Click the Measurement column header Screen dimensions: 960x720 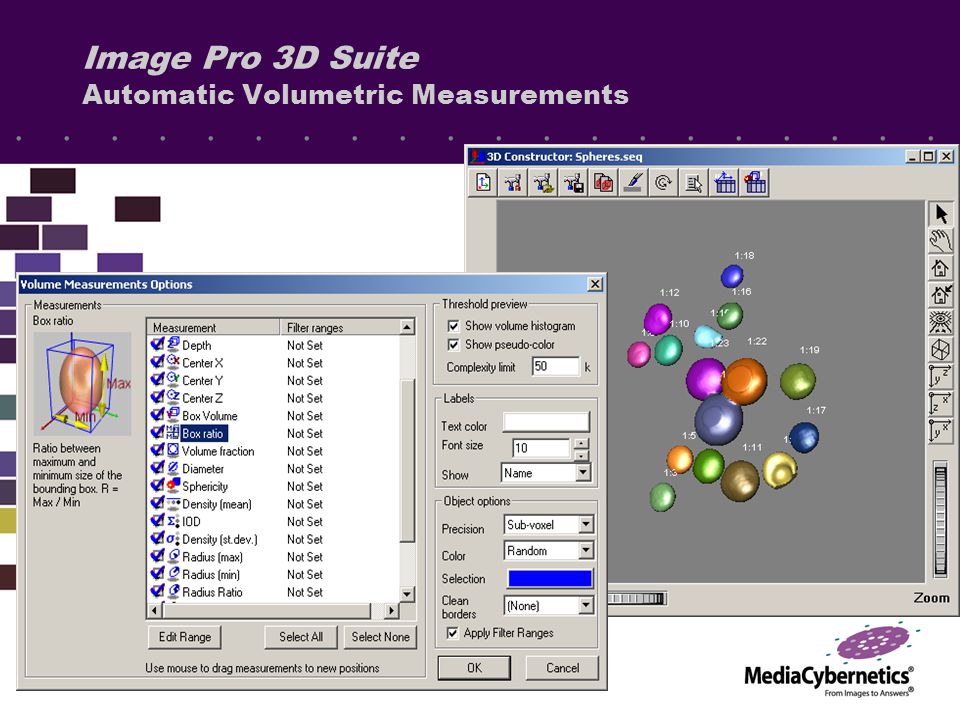[x=212, y=328]
